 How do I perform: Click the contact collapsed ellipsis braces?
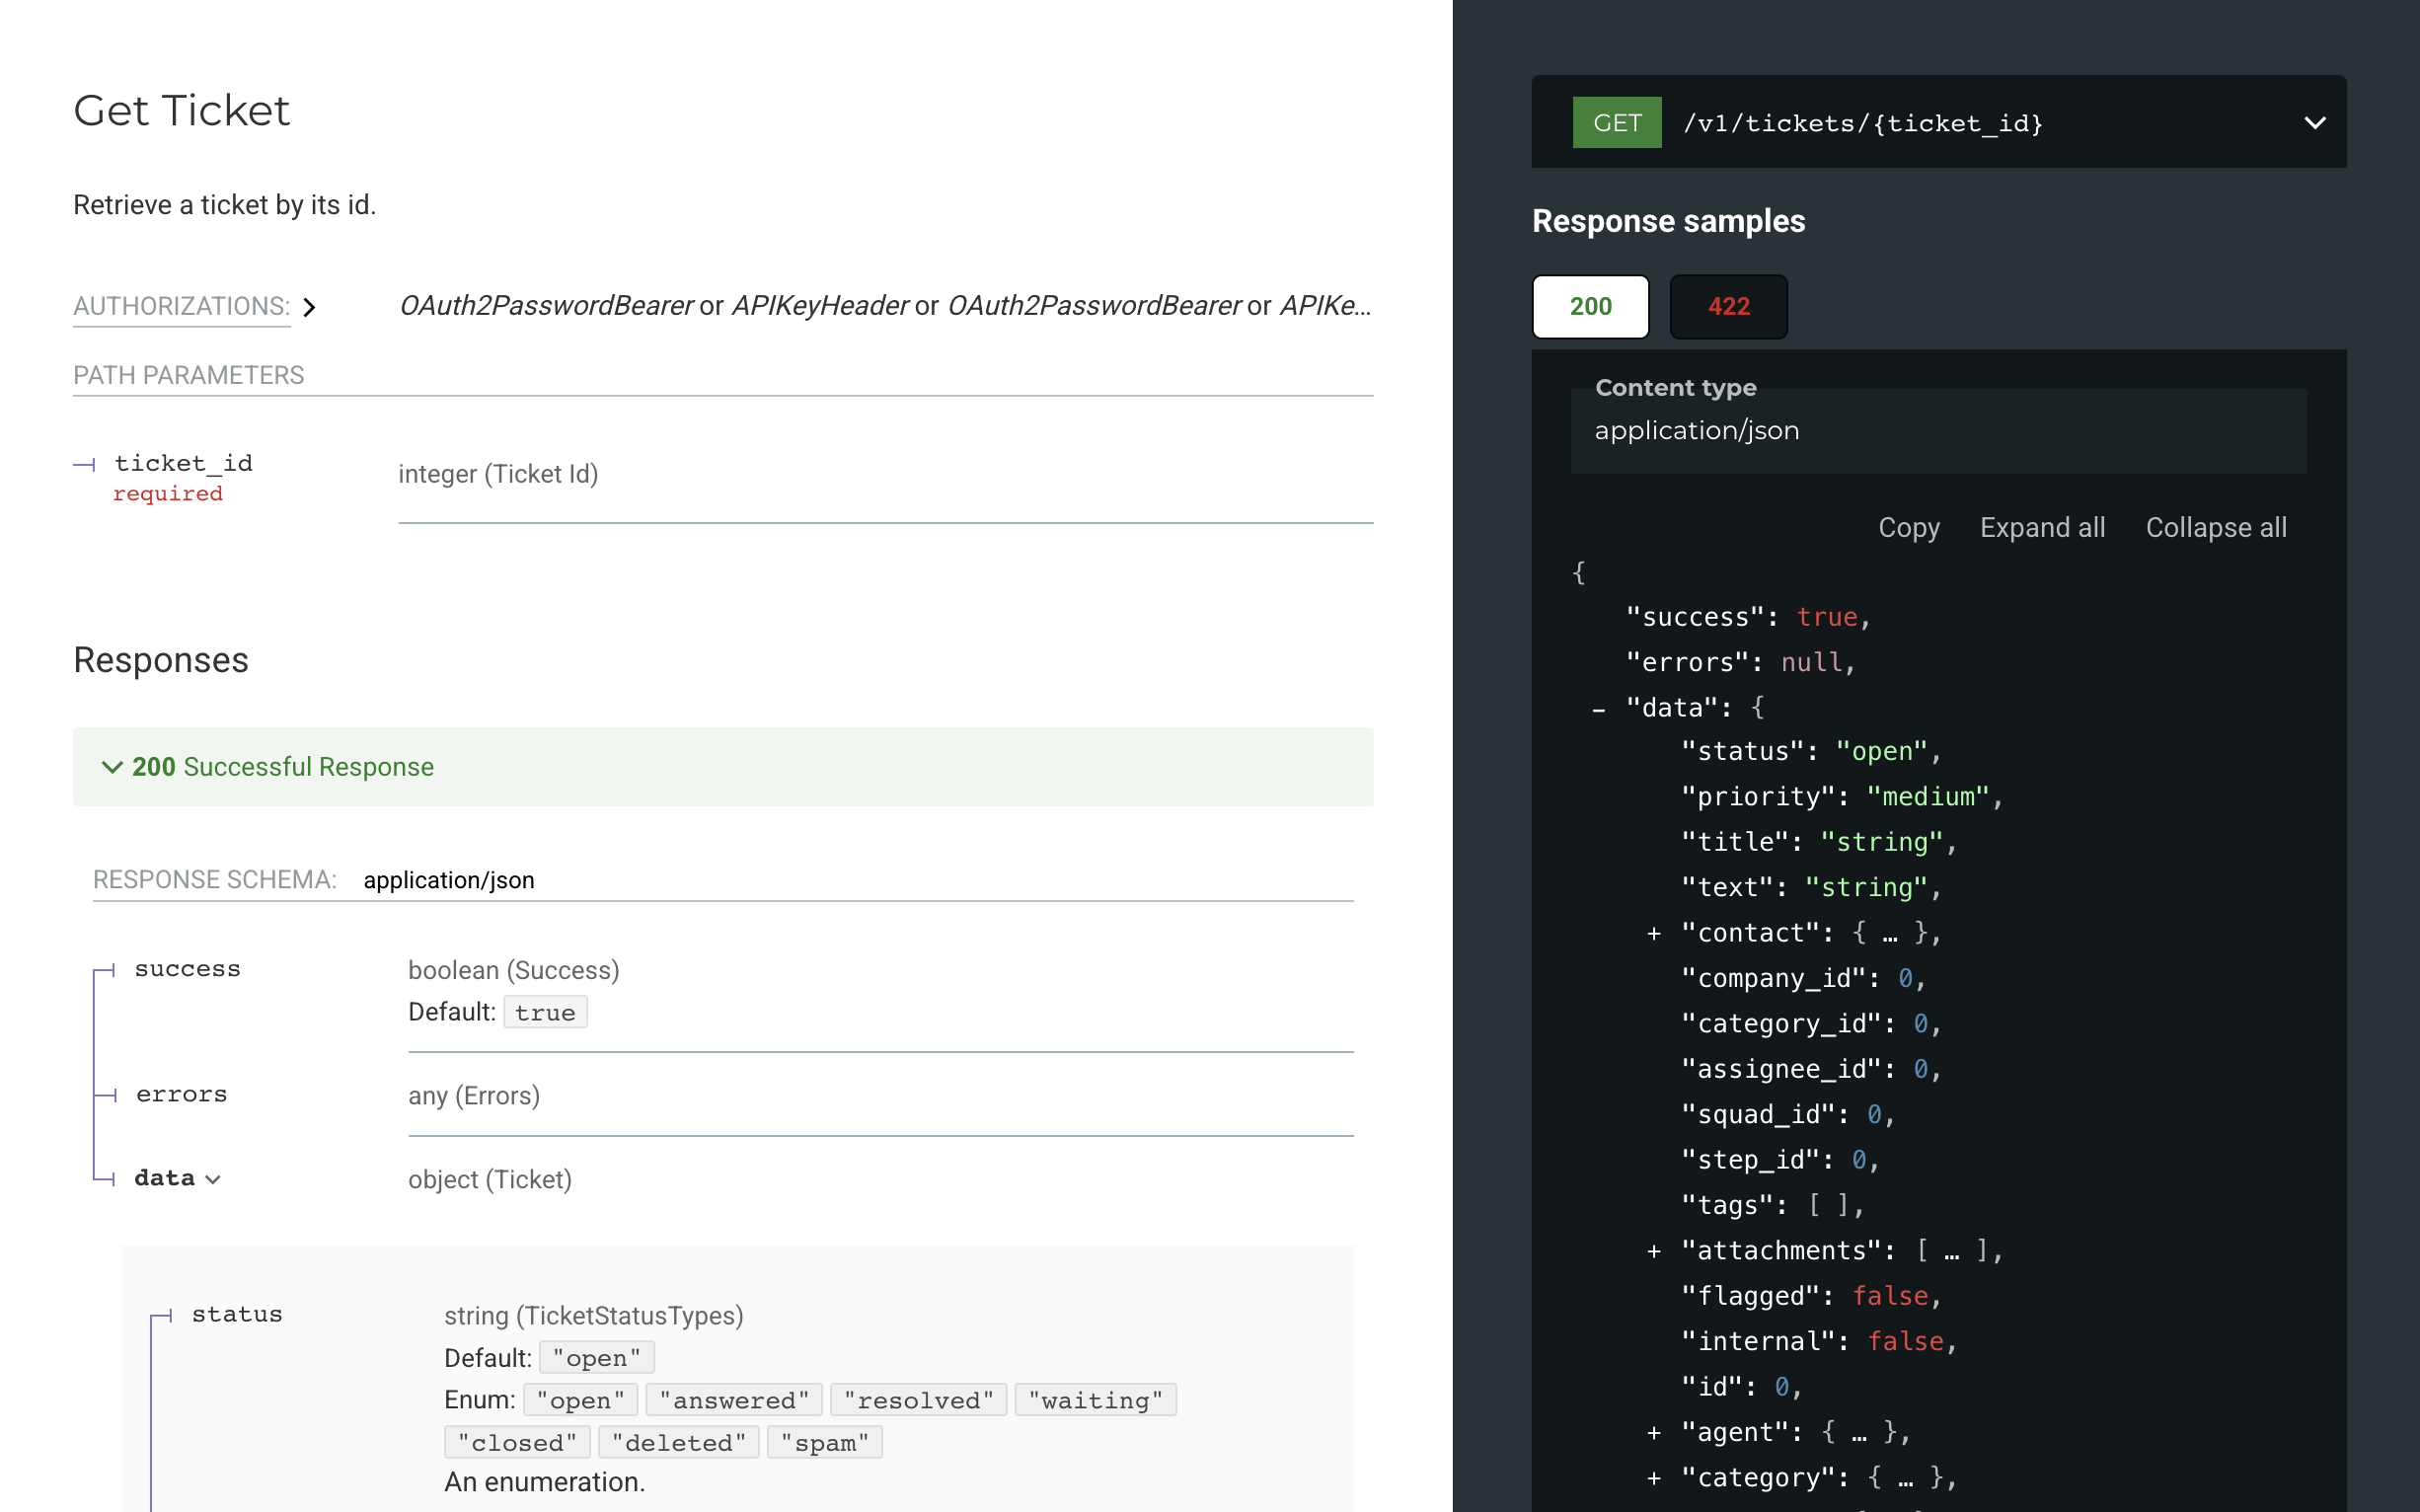click(x=1889, y=934)
